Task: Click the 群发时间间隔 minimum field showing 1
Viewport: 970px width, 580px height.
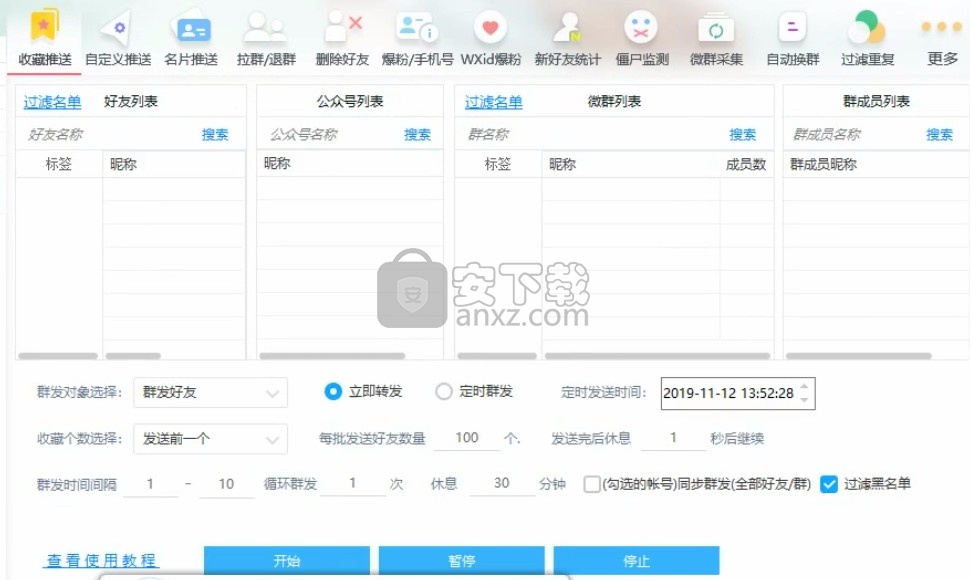Action: (x=150, y=484)
